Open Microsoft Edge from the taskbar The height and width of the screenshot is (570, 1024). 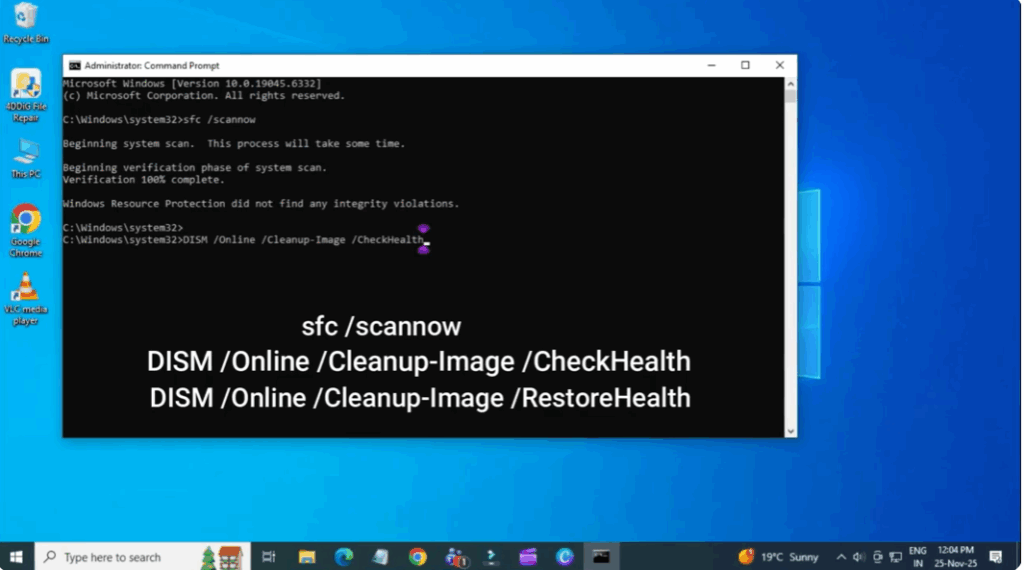344,557
